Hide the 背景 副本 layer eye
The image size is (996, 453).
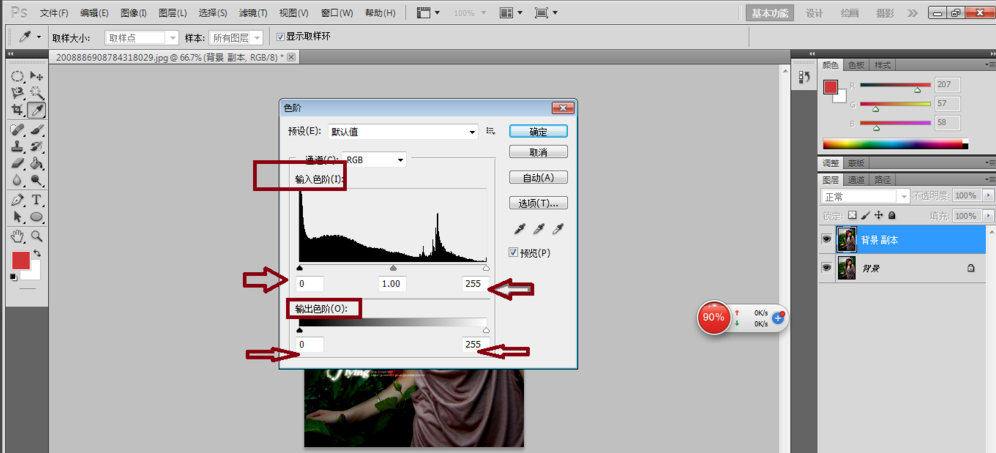826,240
